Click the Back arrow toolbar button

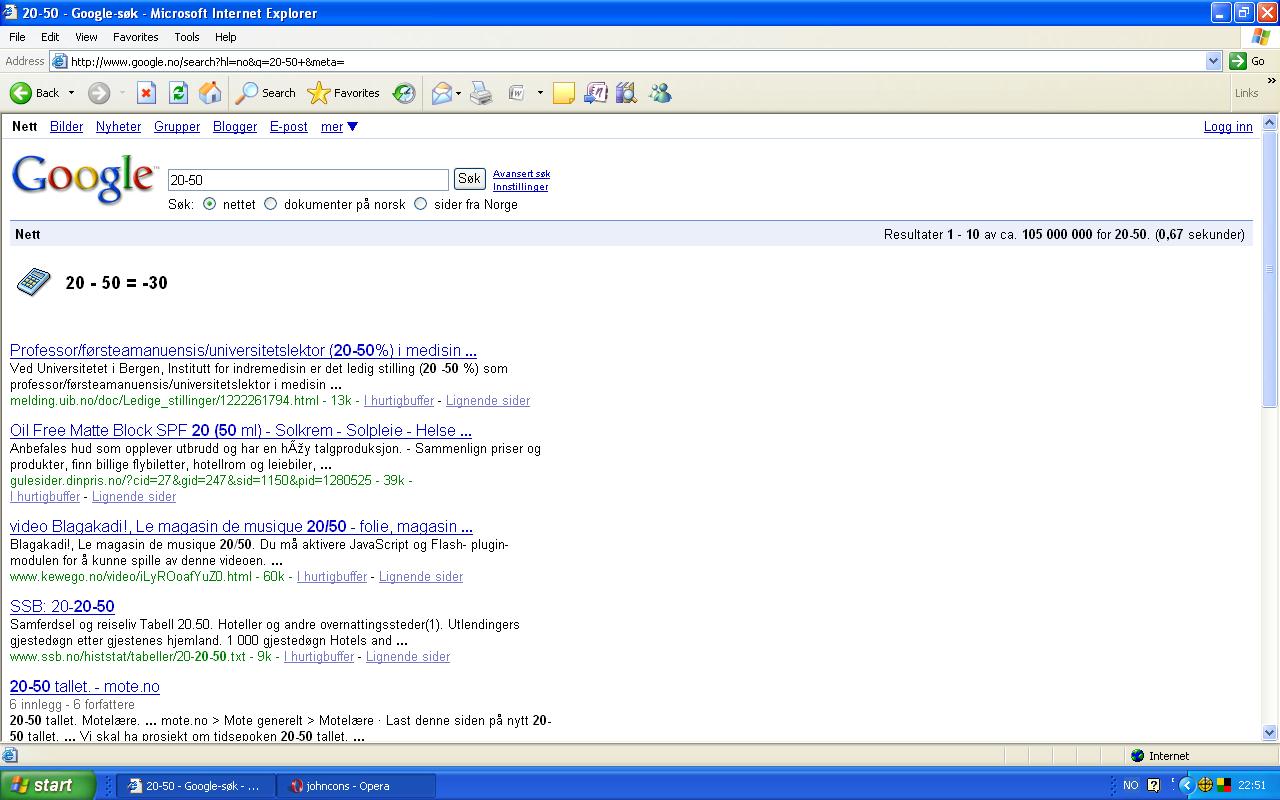click(x=35, y=93)
